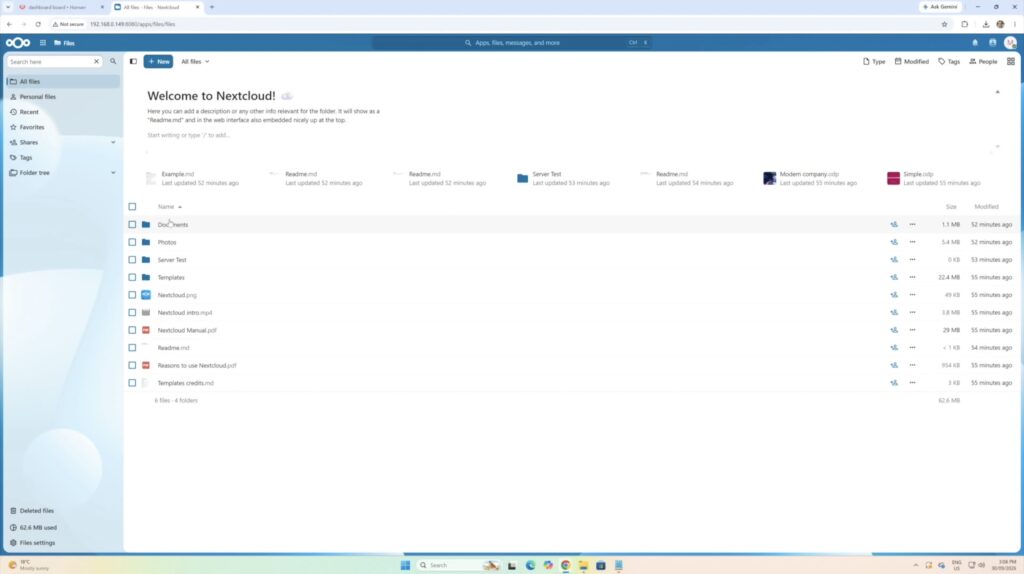Open the notifications bell icon

click(x=975, y=42)
